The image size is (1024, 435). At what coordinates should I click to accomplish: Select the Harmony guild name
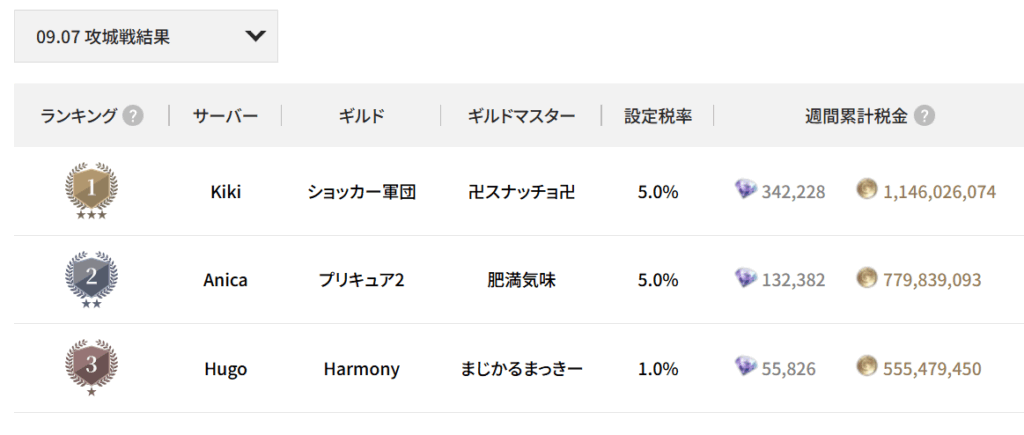point(361,369)
